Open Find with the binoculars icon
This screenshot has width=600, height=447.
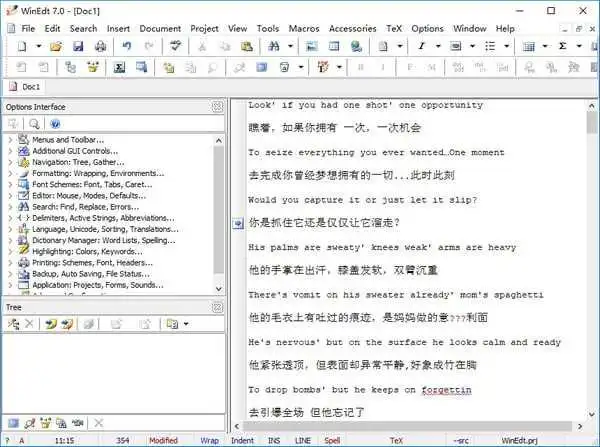pos(274,46)
